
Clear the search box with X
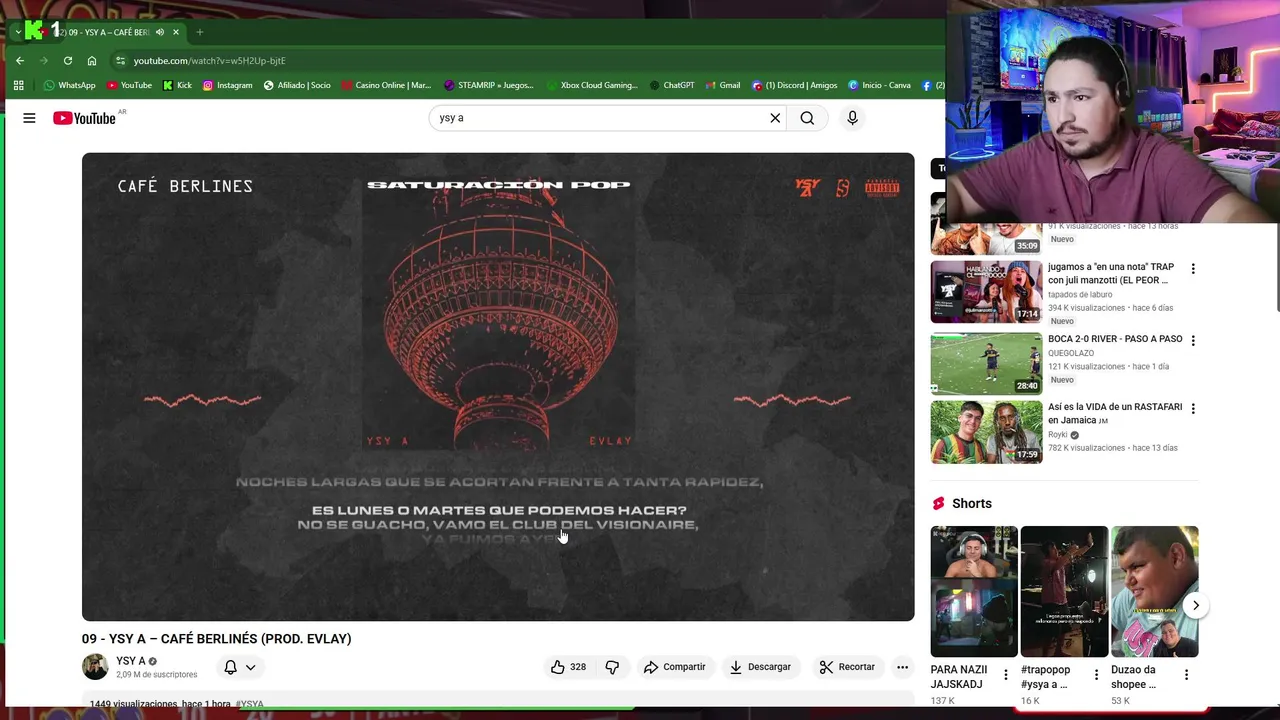(x=775, y=118)
